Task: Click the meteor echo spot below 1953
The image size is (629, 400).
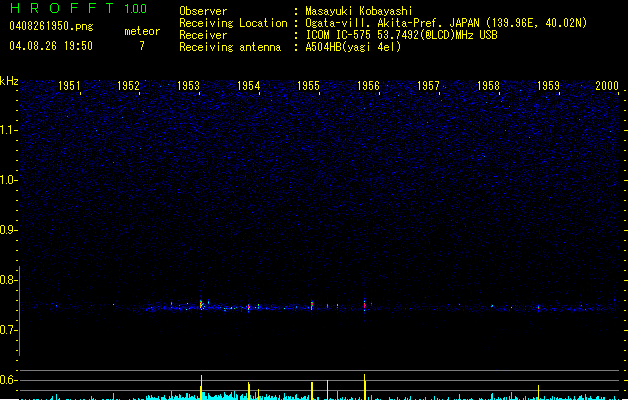Action: [x=201, y=305]
